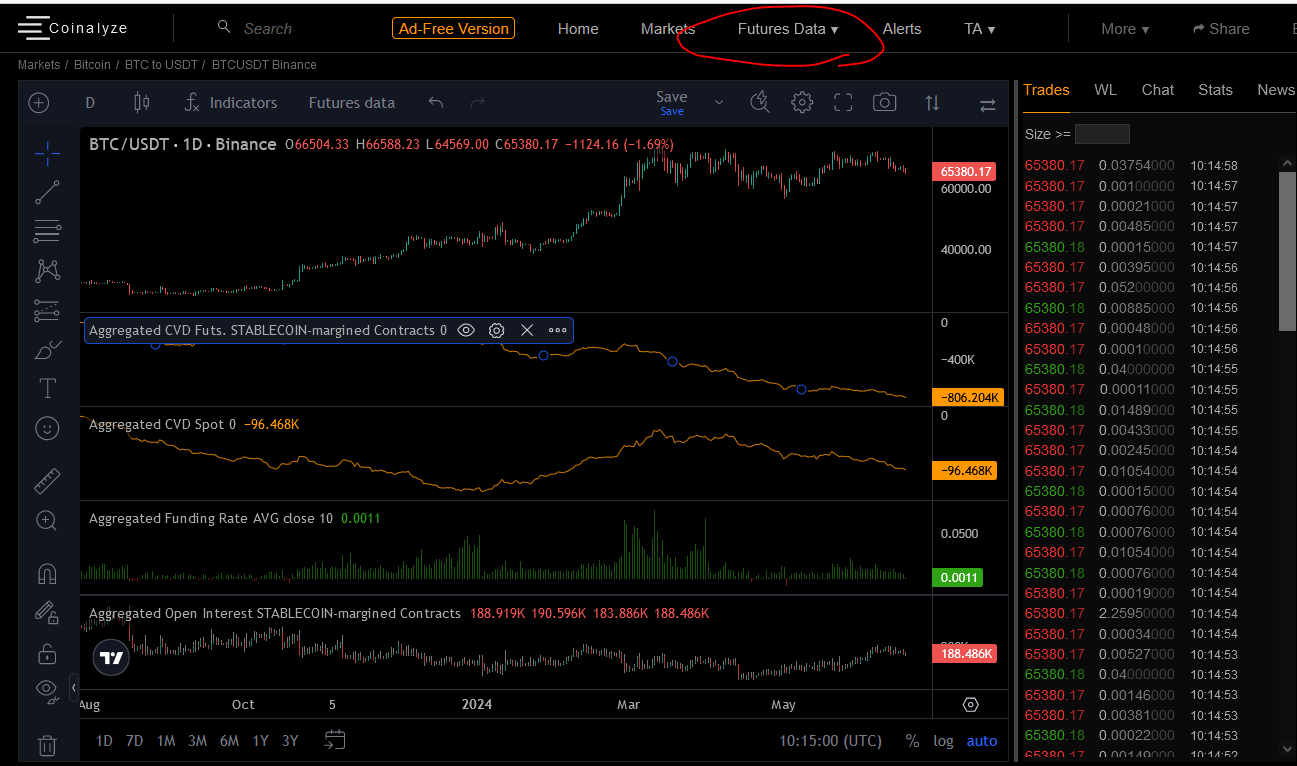
Task: Select the XABCD pattern tool
Action: (x=47, y=270)
